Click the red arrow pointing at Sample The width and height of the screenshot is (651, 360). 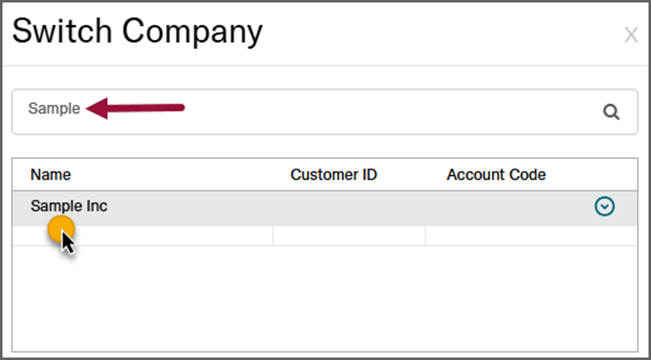click(x=135, y=108)
